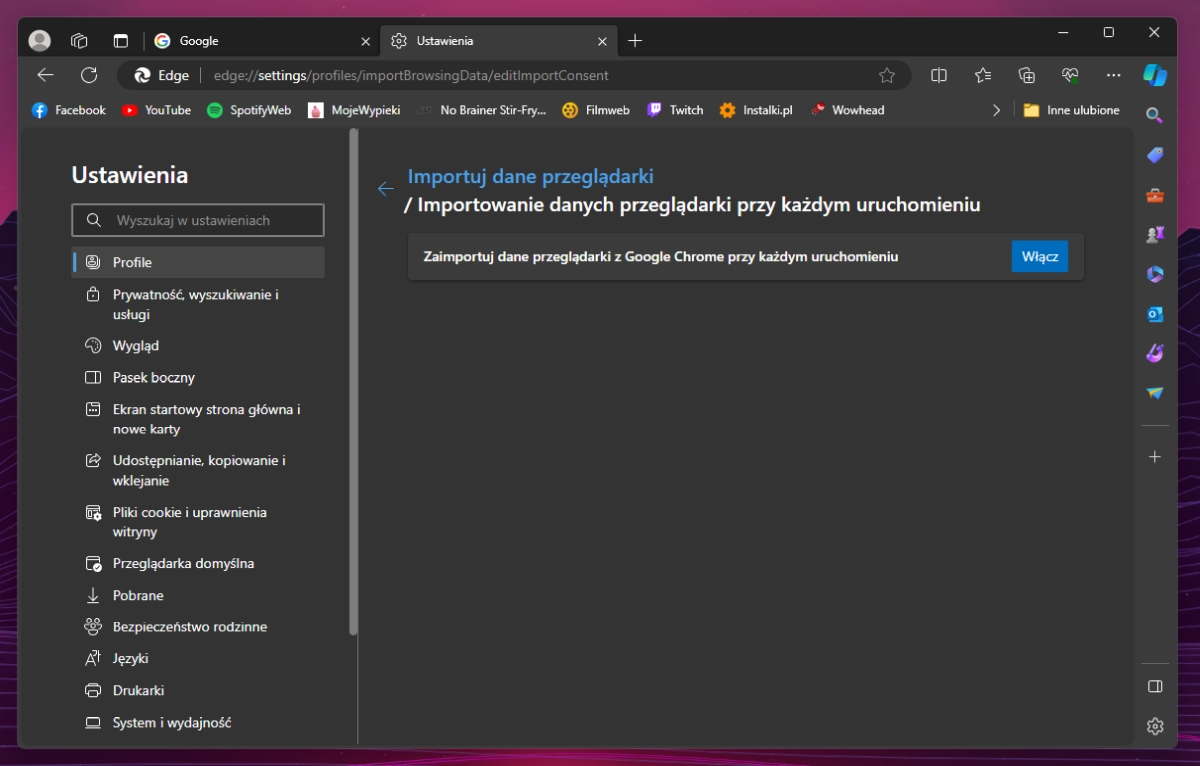
Task: Open Collections from the toolbar
Action: 1026,75
